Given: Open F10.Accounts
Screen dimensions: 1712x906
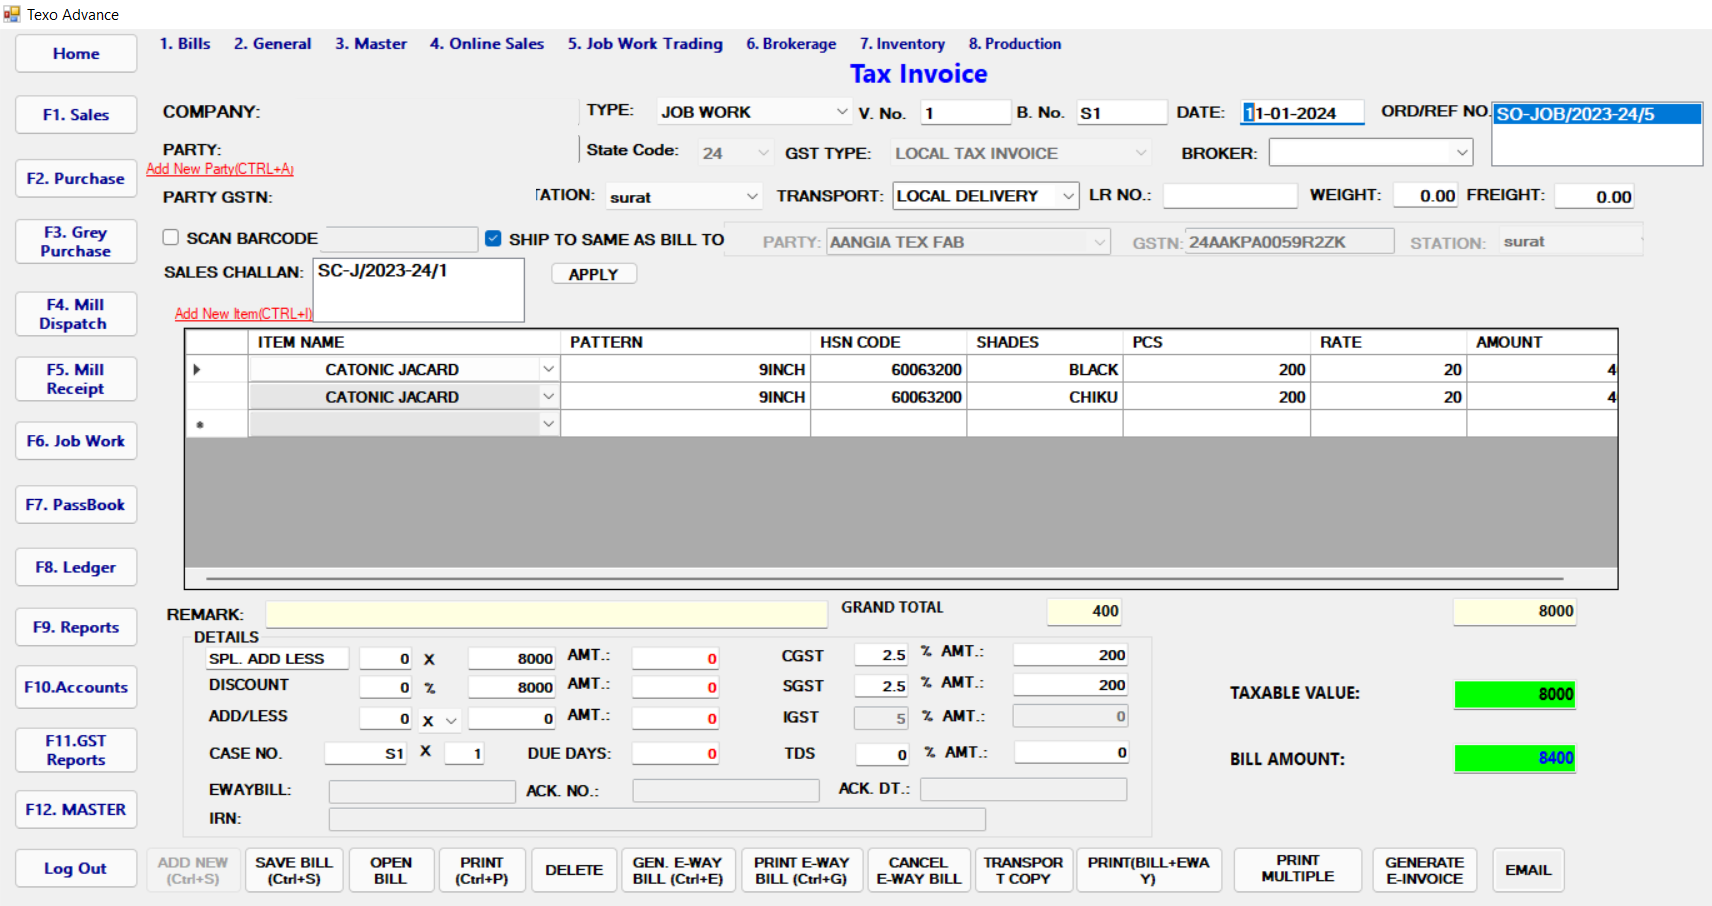Looking at the screenshot, I should (76, 687).
